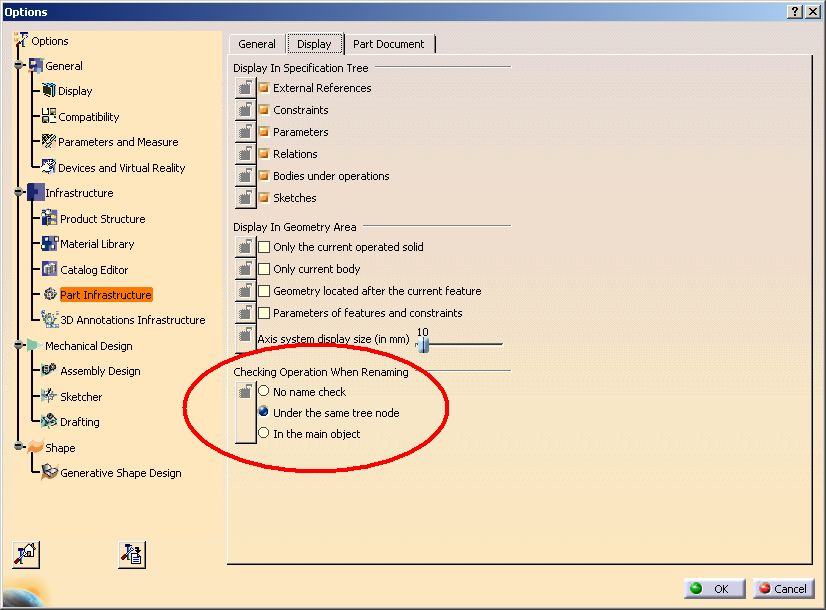Click the lock icon beside Geometry located after current feature

pos(245,291)
